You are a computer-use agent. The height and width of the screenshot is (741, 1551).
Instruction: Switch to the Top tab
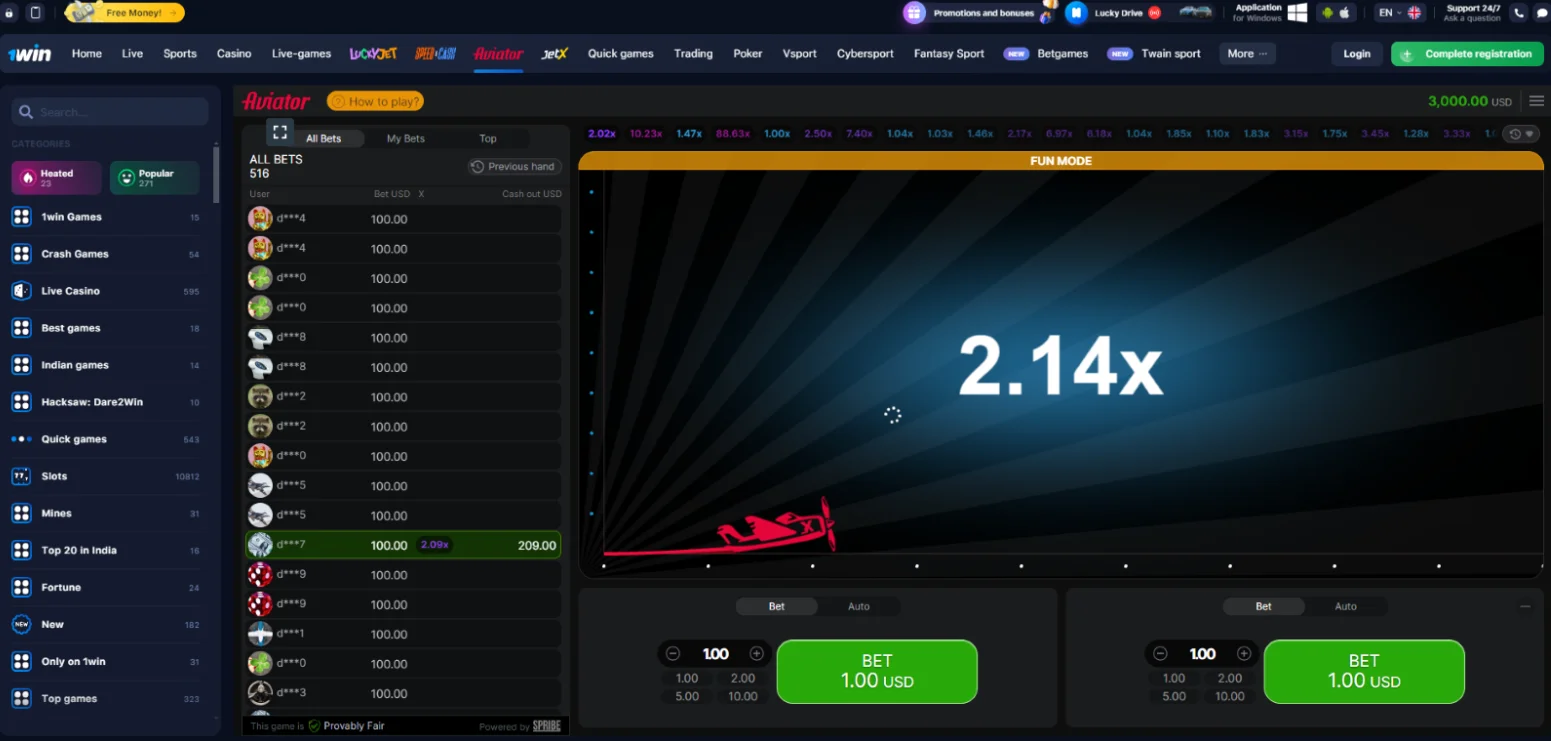click(x=488, y=139)
